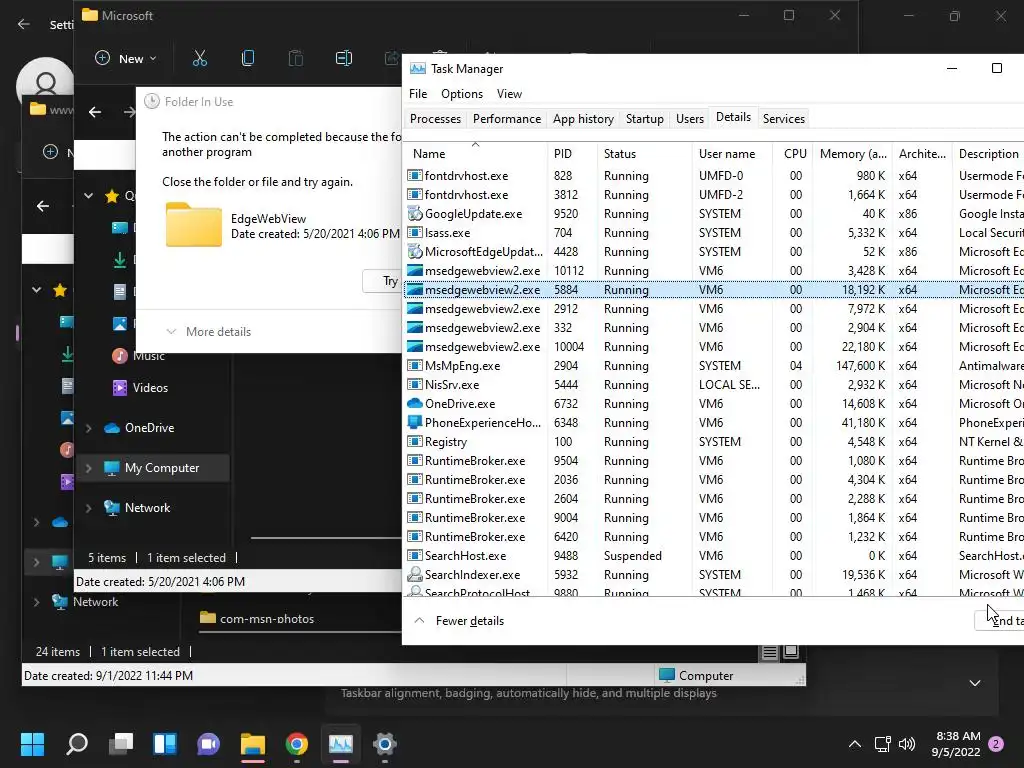Select lsass.exe process row
The image size is (1024, 768).
tap(714, 232)
